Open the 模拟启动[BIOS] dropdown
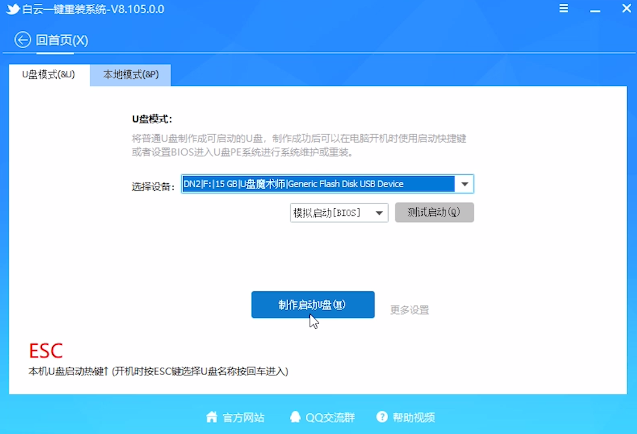This screenshot has width=637, height=434. pyautogui.click(x=339, y=213)
